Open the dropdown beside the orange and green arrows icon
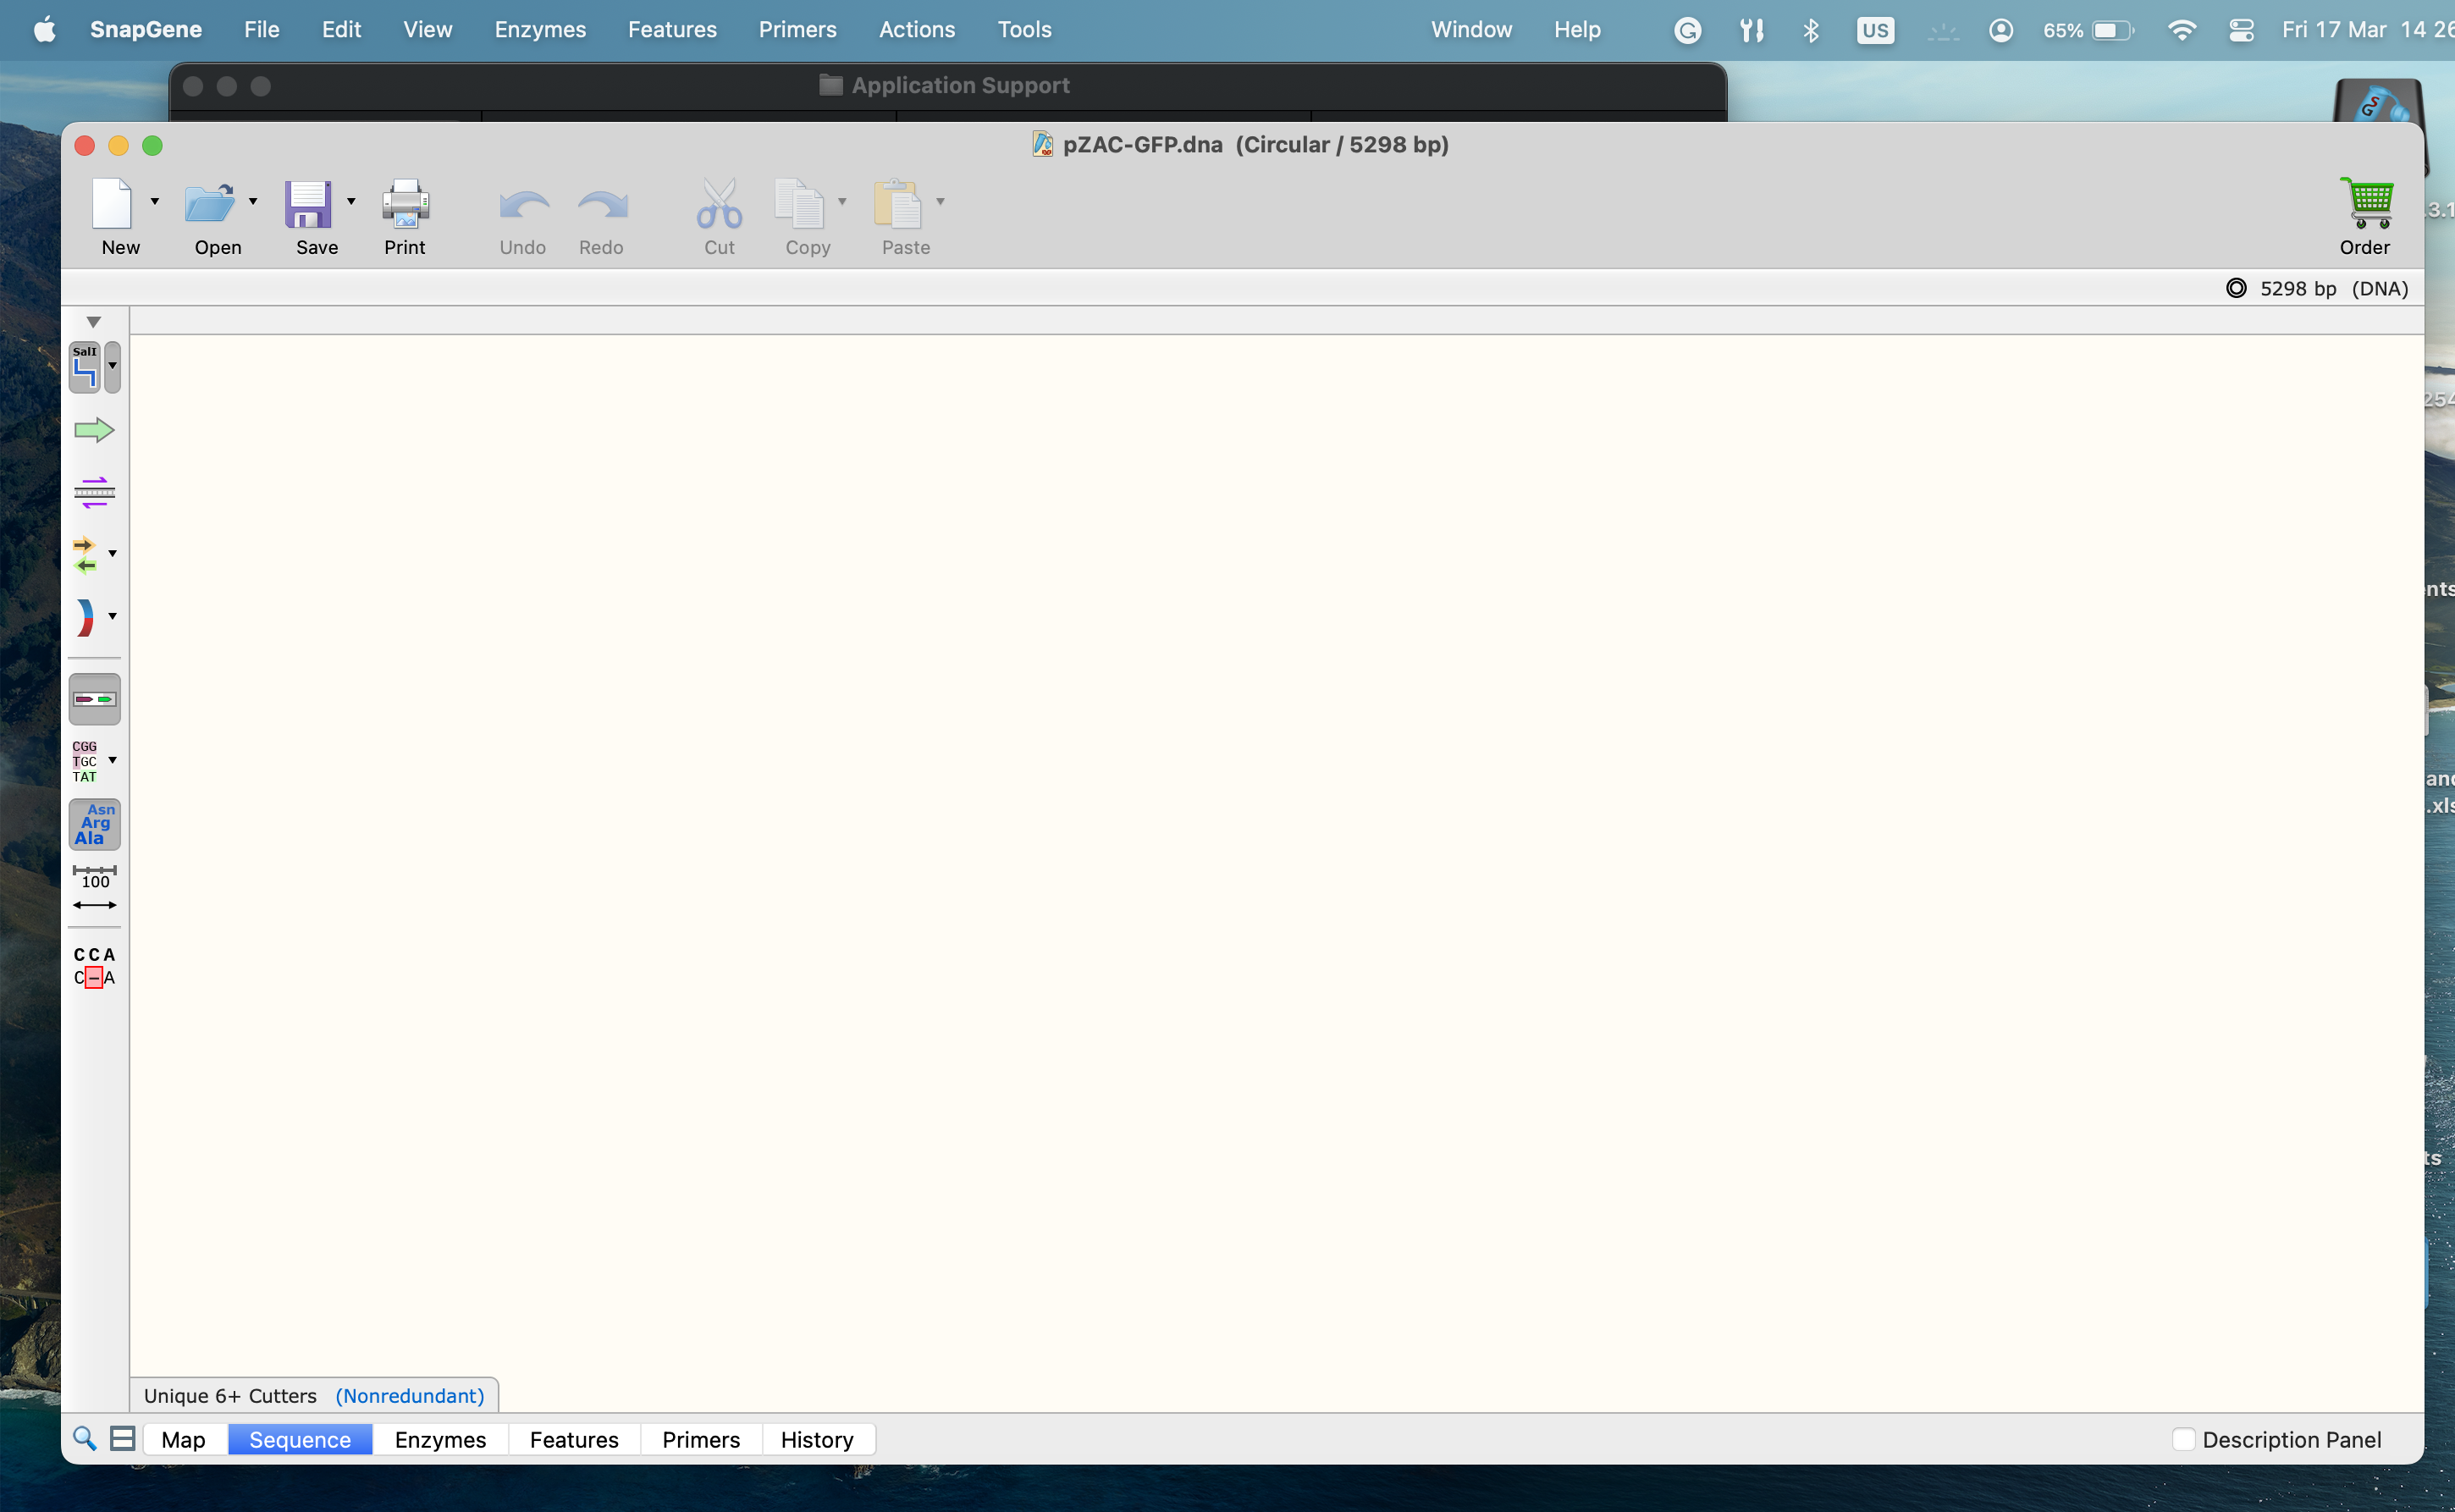This screenshot has width=2455, height=1512. coord(112,553)
